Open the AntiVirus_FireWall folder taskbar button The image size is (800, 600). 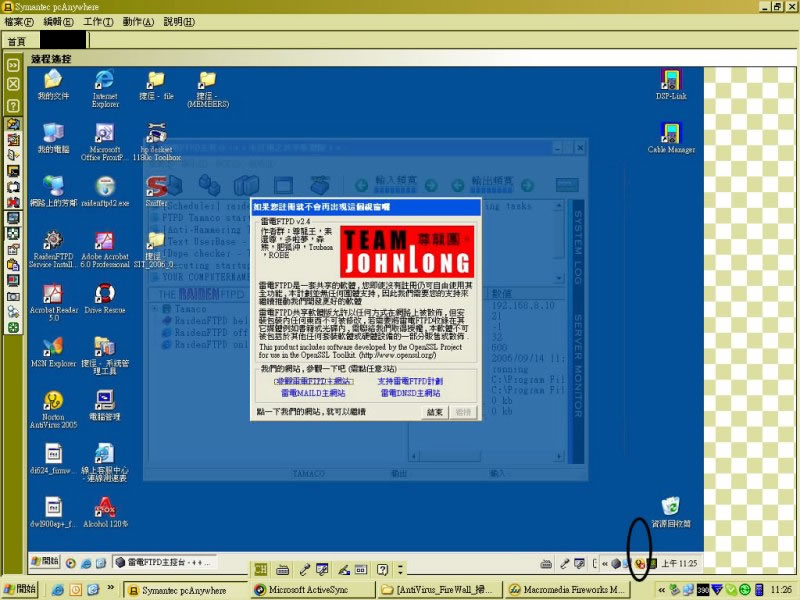click(x=440, y=590)
